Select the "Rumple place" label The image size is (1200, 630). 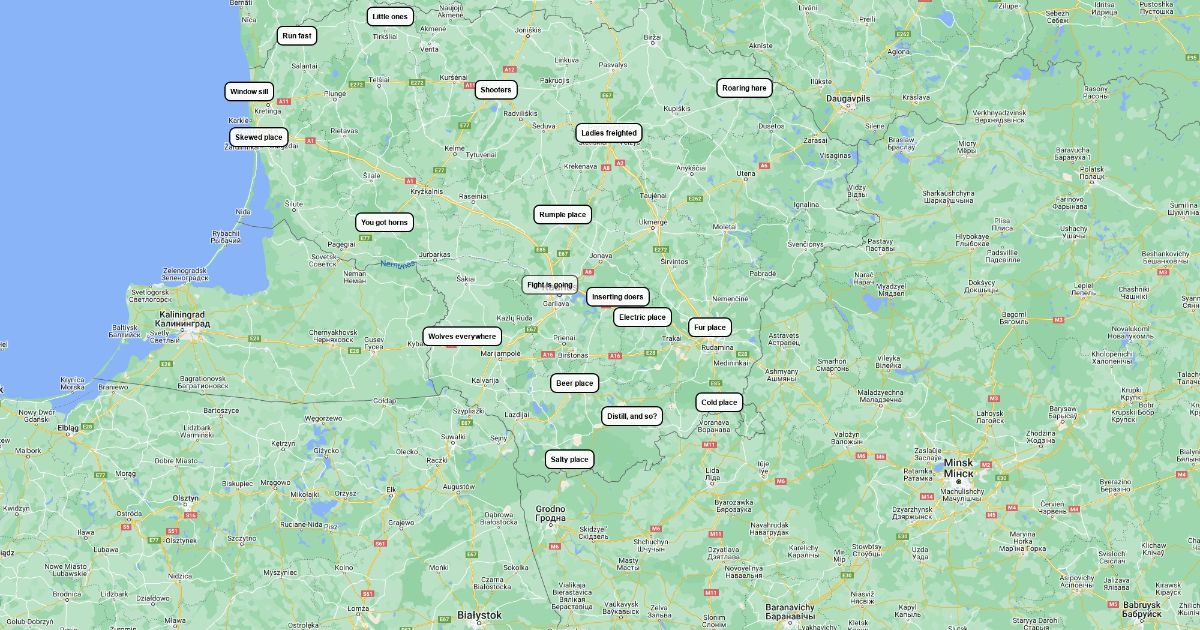563,215
